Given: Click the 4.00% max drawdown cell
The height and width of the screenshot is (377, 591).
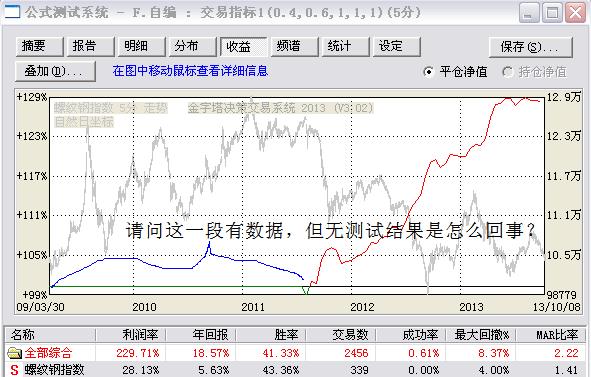Looking at the screenshot, I should click(x=493, y=370).
